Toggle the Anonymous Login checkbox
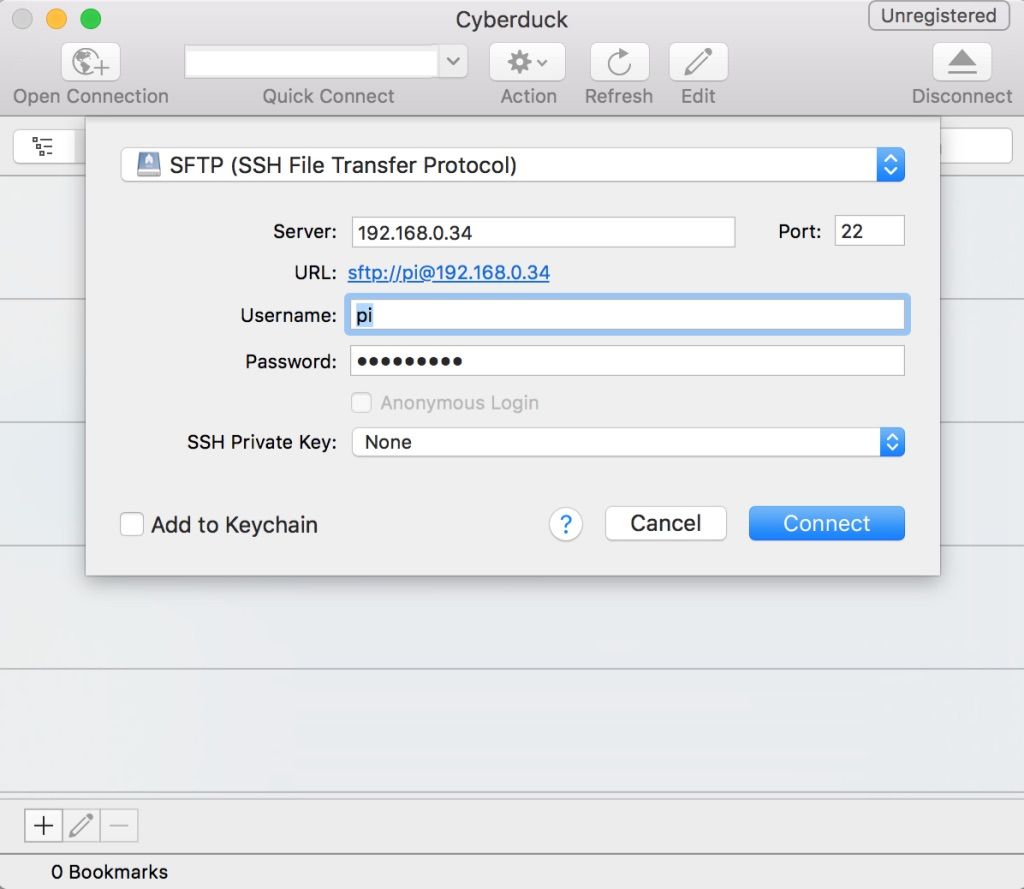 coord(361,402)
